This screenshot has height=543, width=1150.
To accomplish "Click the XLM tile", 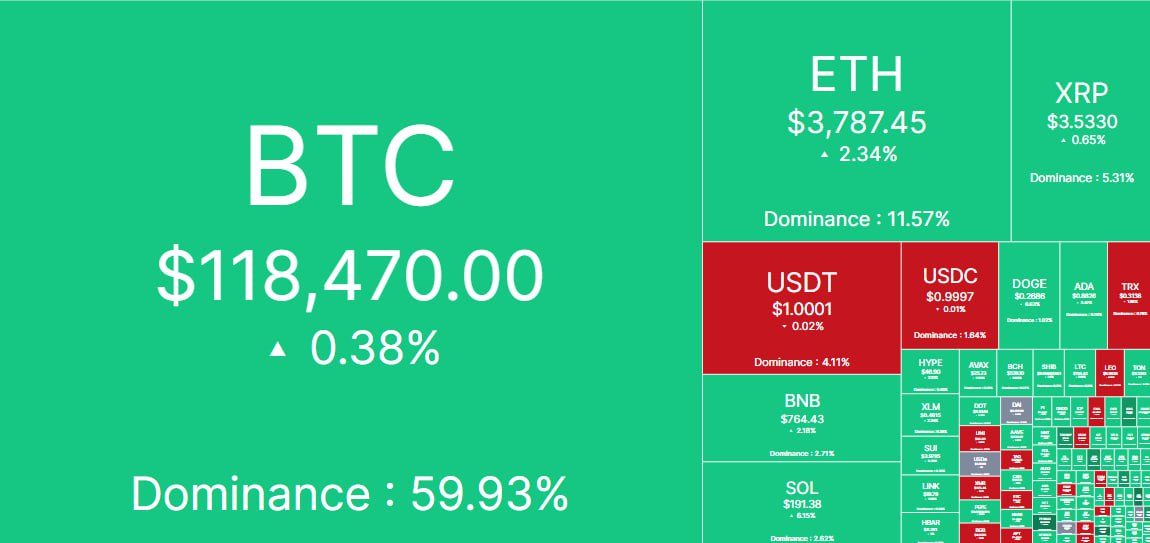I will 930,415.
